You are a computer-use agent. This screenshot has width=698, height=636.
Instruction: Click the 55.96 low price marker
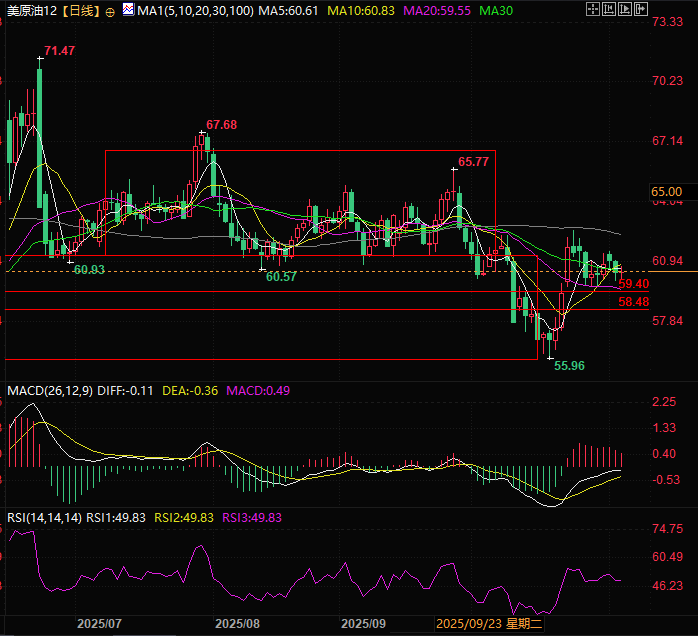[569, 366]
